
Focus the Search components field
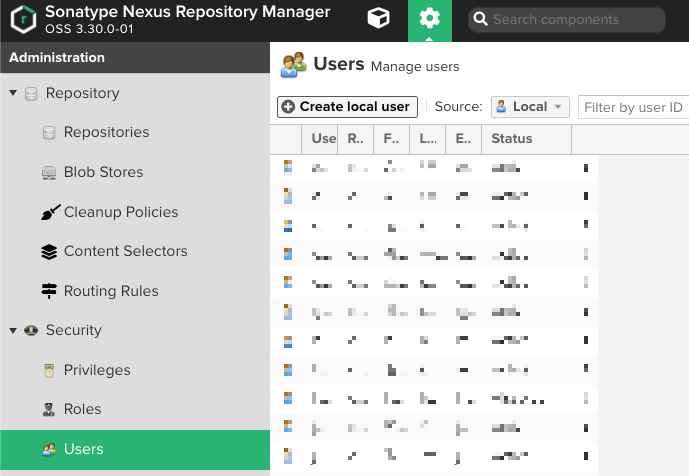point(567,20)
